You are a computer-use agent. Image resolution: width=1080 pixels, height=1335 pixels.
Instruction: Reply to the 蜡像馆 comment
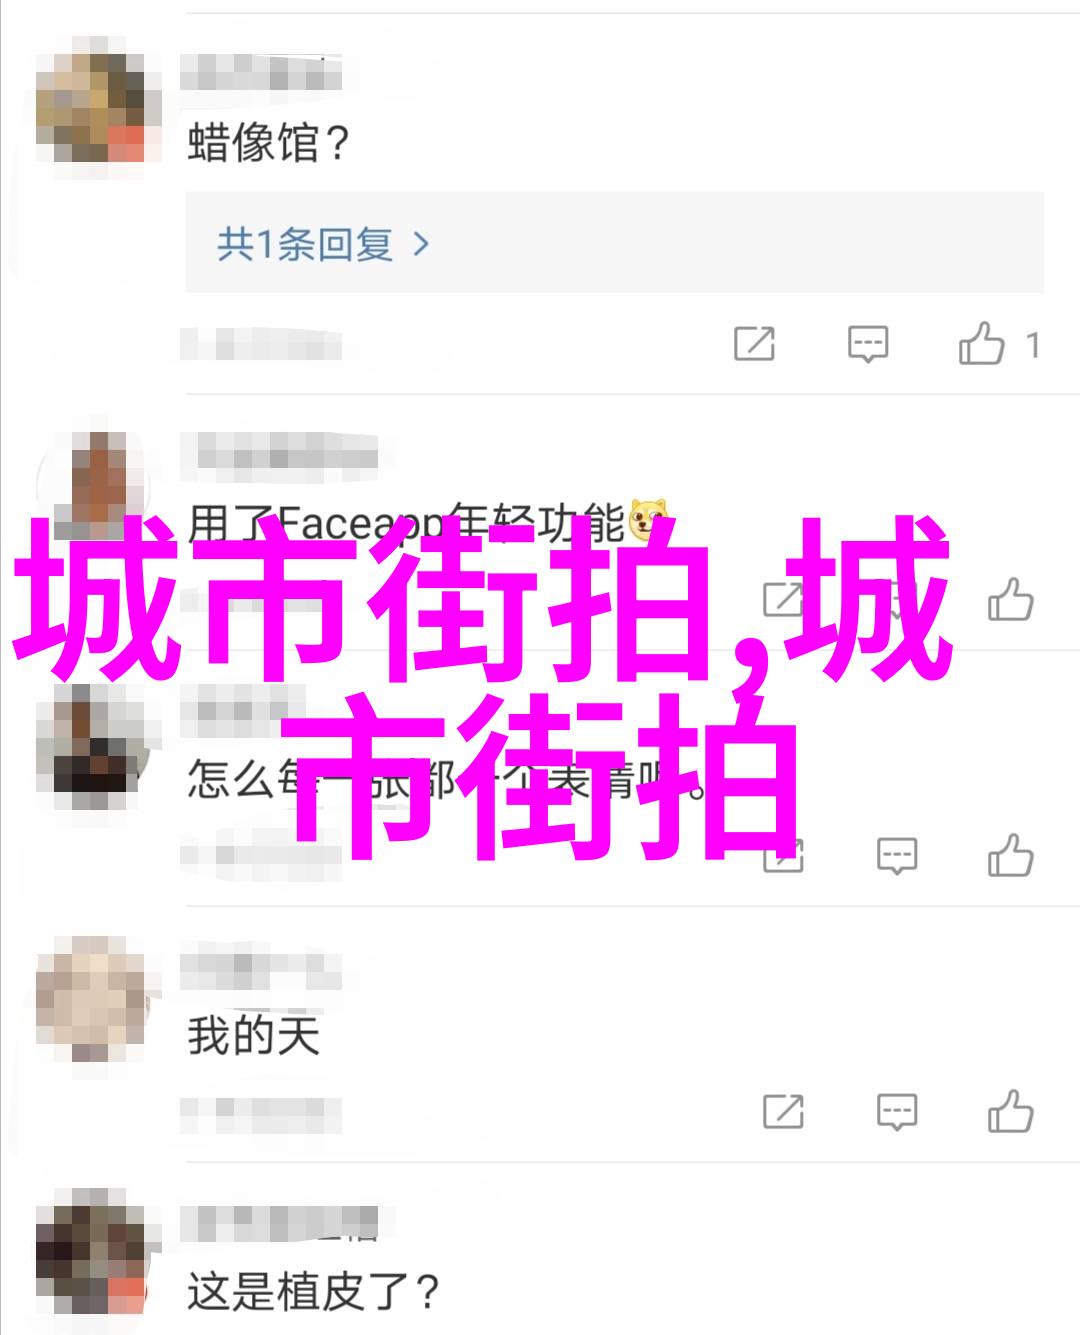tap(867, 345)
